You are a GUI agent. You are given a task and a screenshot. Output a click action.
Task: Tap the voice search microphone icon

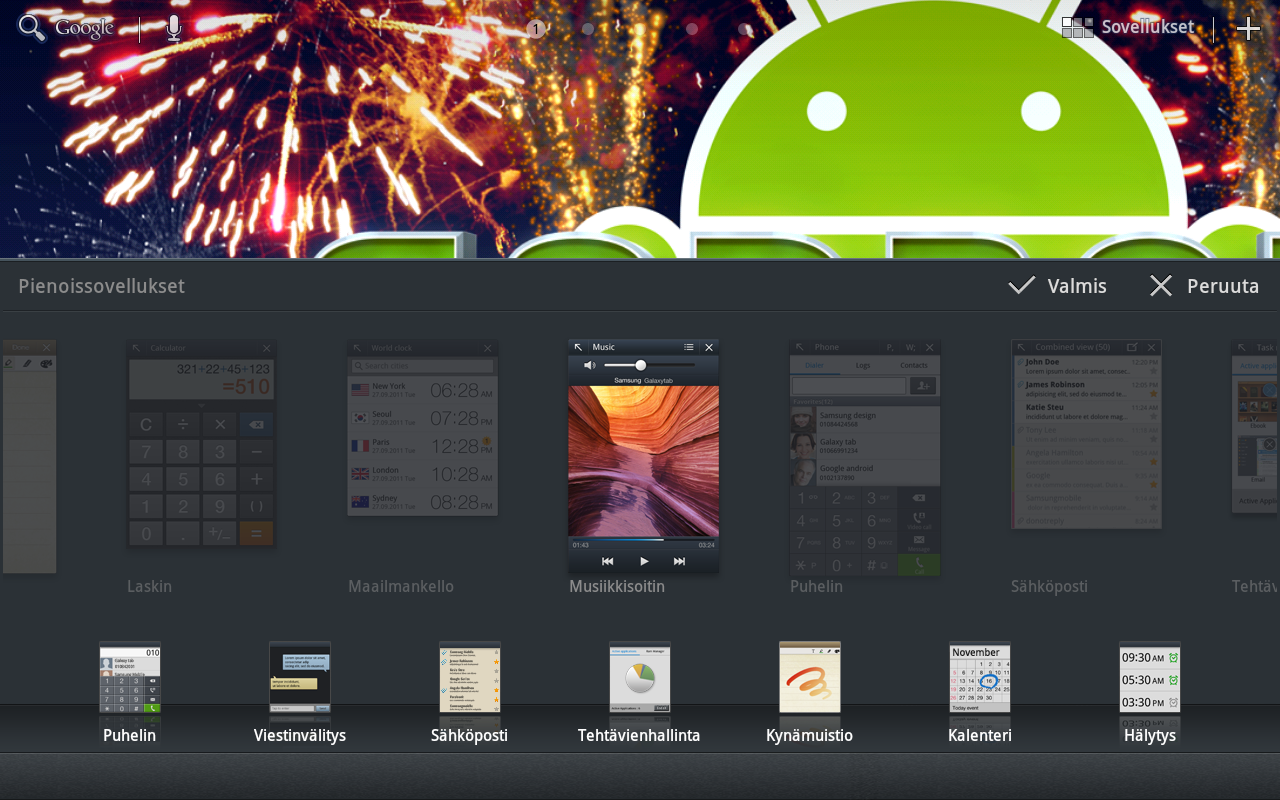pos(174,28)
